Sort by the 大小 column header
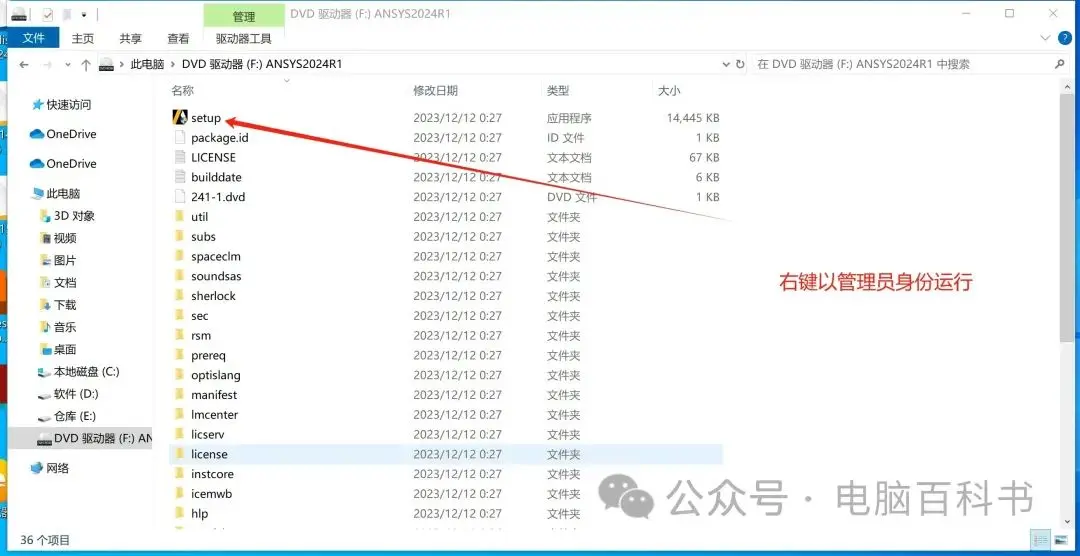Viewport: 1080px width, 556px height. 669,90
